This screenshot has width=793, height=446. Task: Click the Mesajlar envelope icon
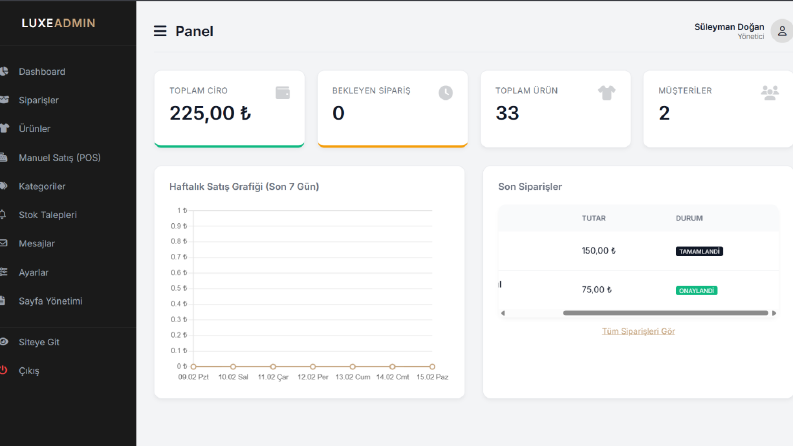(x=4, y=243)
